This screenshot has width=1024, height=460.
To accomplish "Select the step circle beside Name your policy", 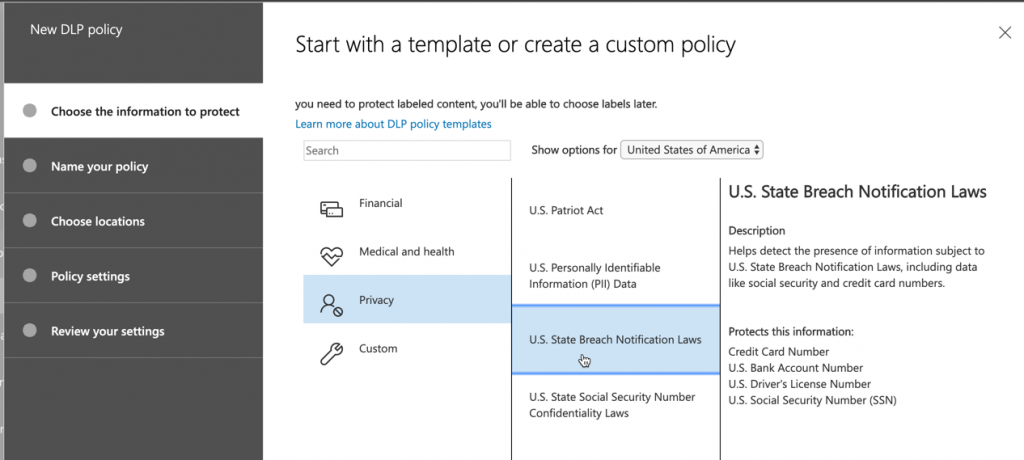I will [29, 166].
